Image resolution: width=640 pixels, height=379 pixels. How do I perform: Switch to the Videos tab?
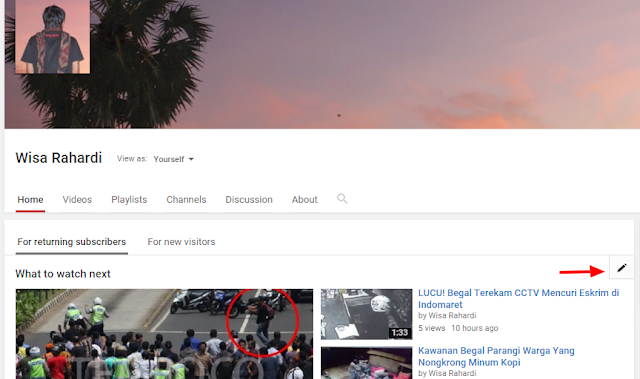77,199
